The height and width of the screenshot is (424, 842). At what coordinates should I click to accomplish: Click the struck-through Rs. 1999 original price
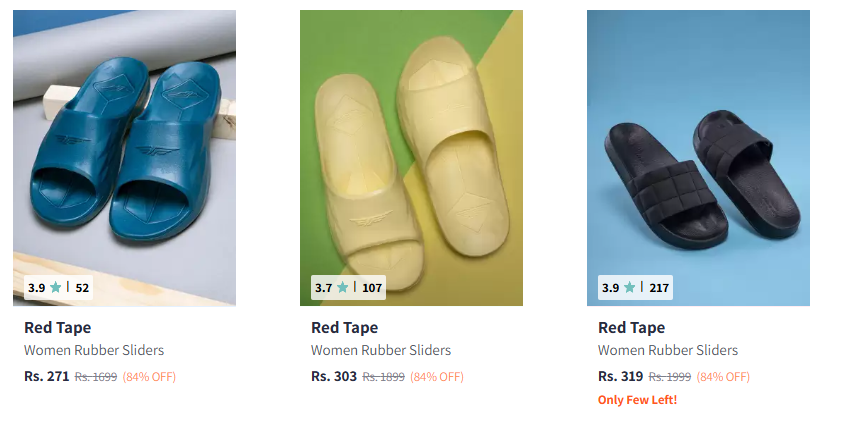tap(670, 377)
